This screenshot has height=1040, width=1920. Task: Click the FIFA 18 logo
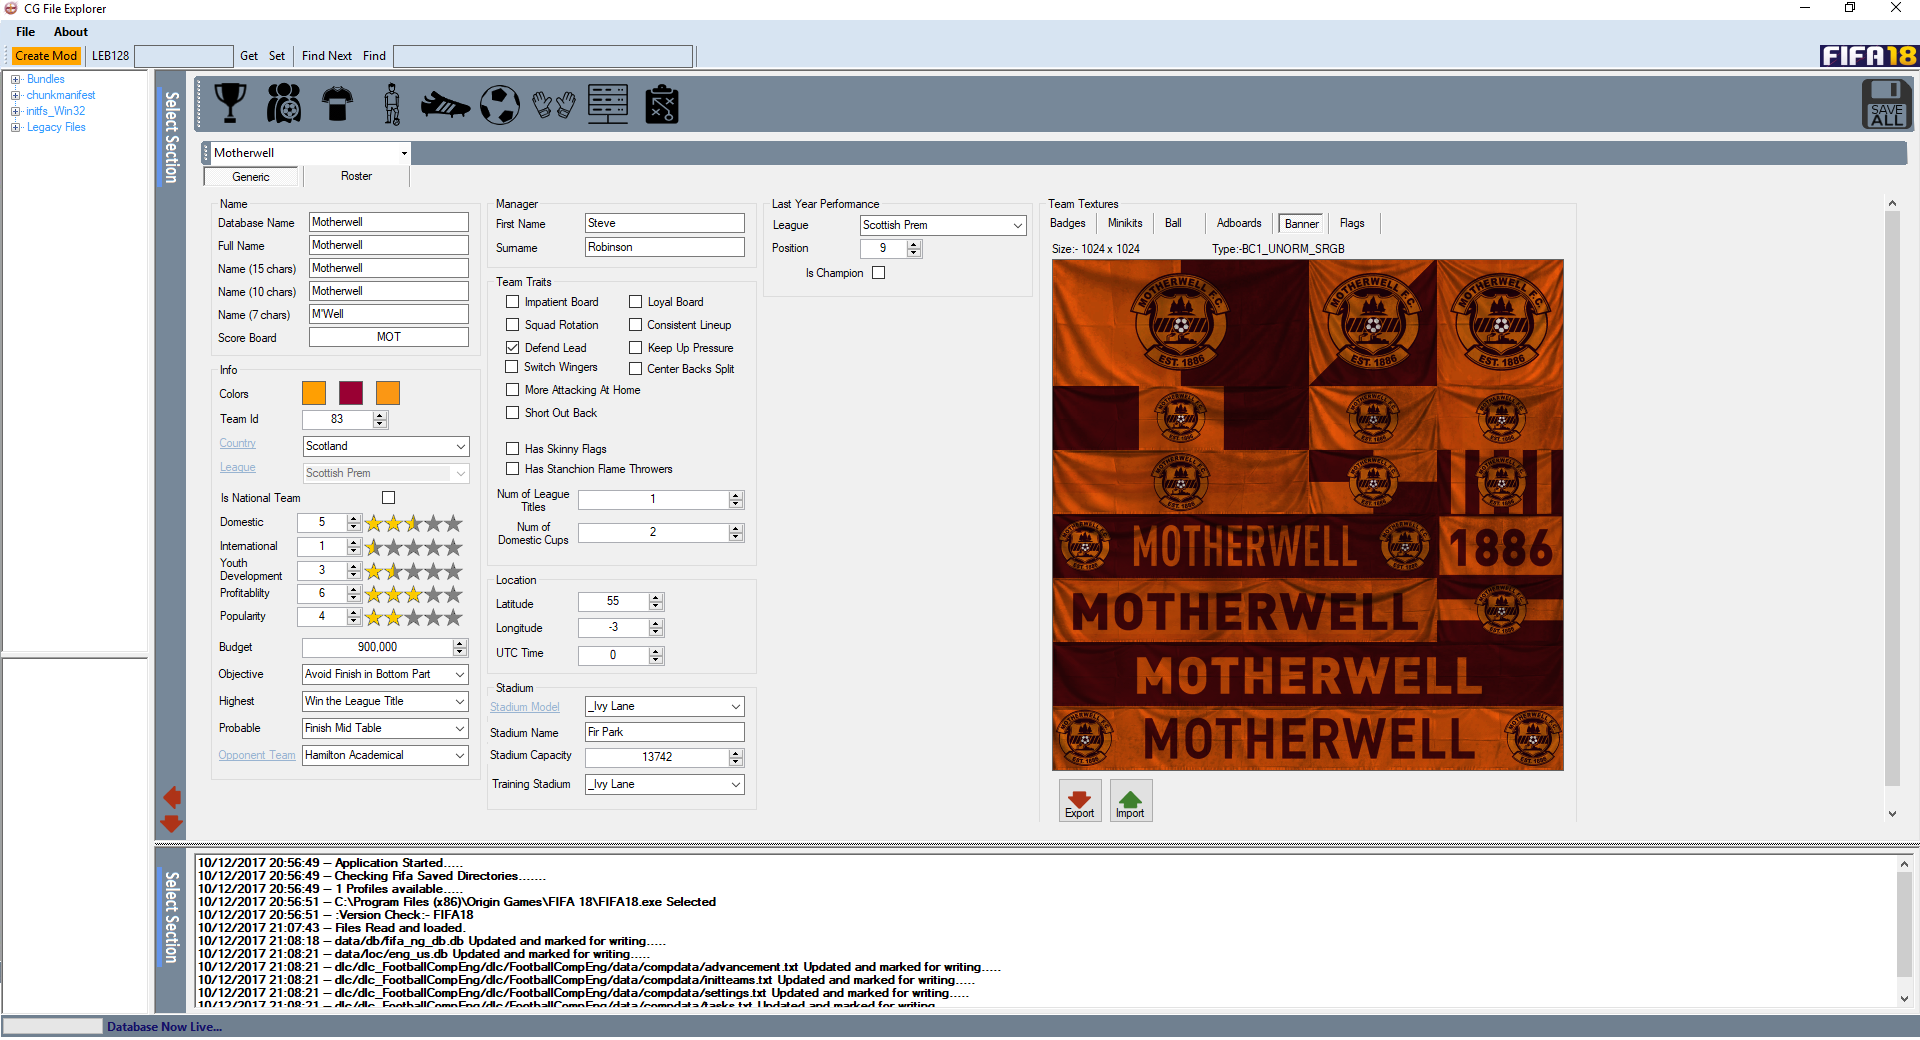[1868, 56]
